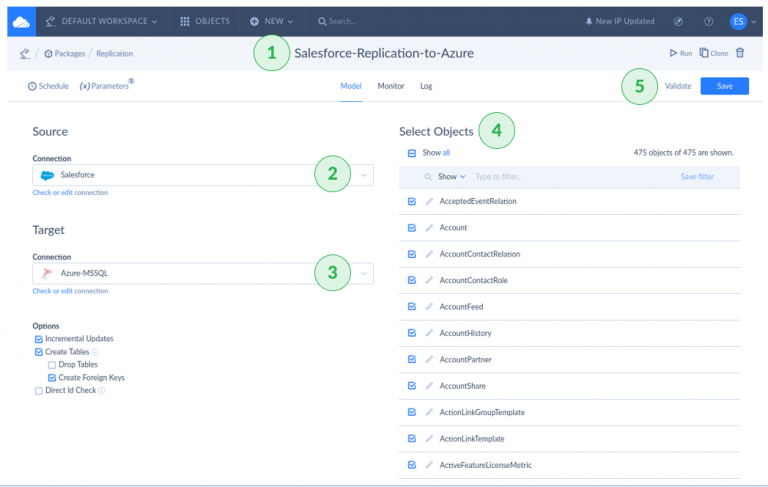Uncheck the AccountHistory object checkbox
Image resolution: width=768 pixels, height=487 pixels.
(412, 333)
